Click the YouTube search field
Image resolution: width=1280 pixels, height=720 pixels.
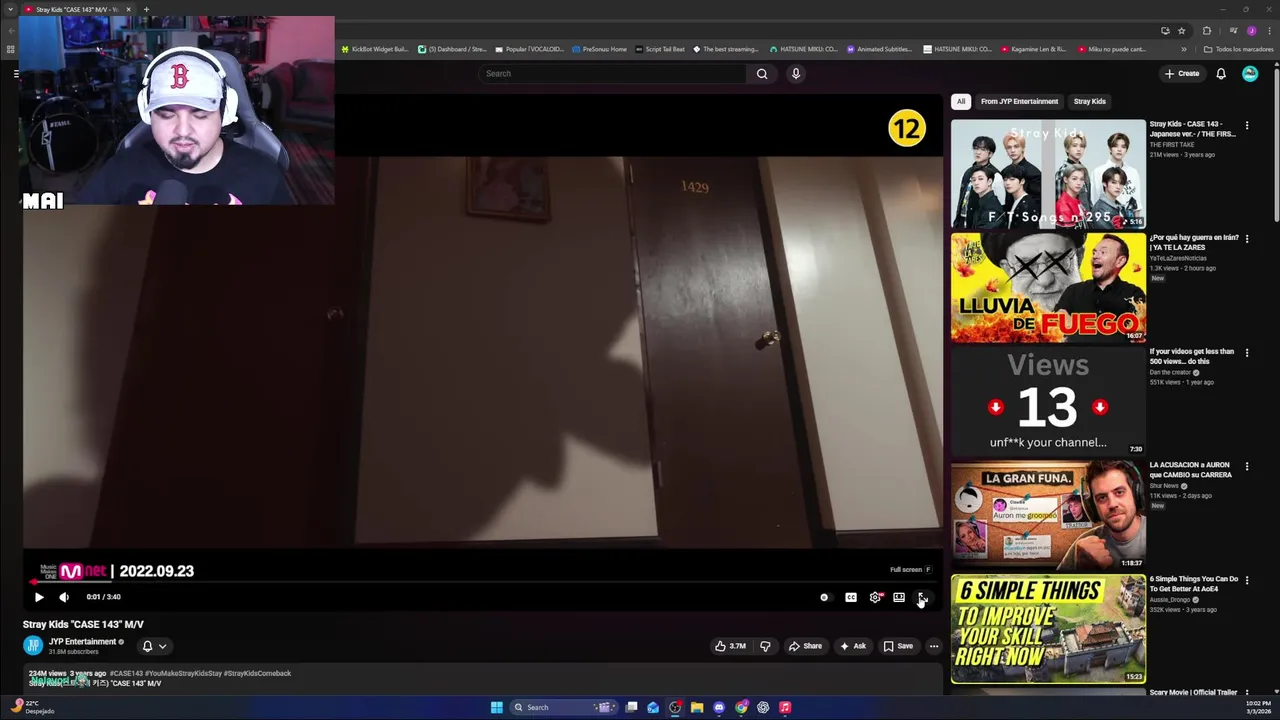pos(612,73)
